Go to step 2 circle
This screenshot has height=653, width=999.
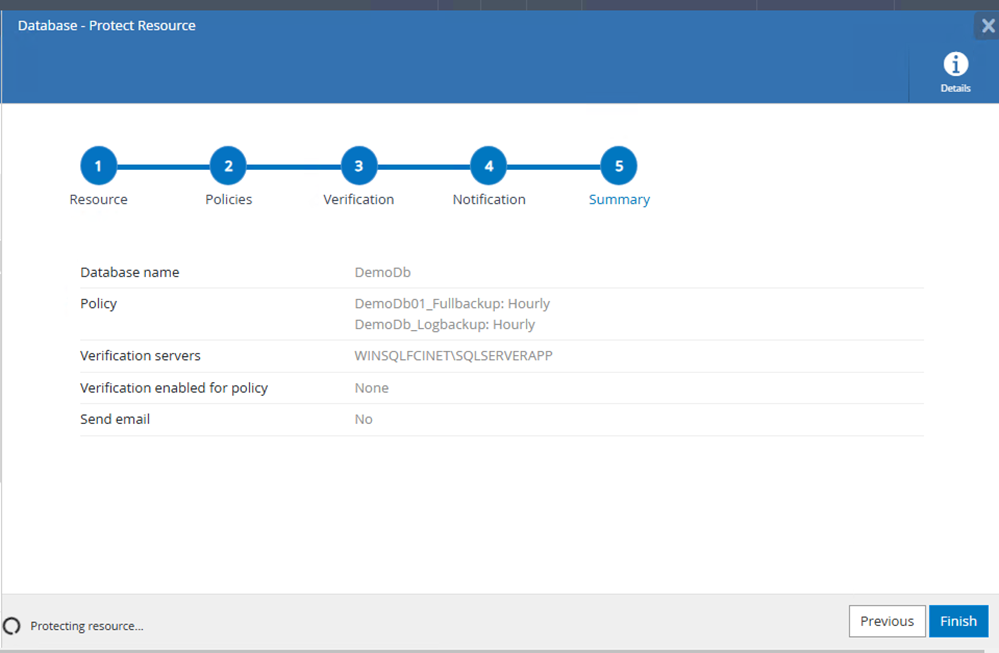point(228,166)
